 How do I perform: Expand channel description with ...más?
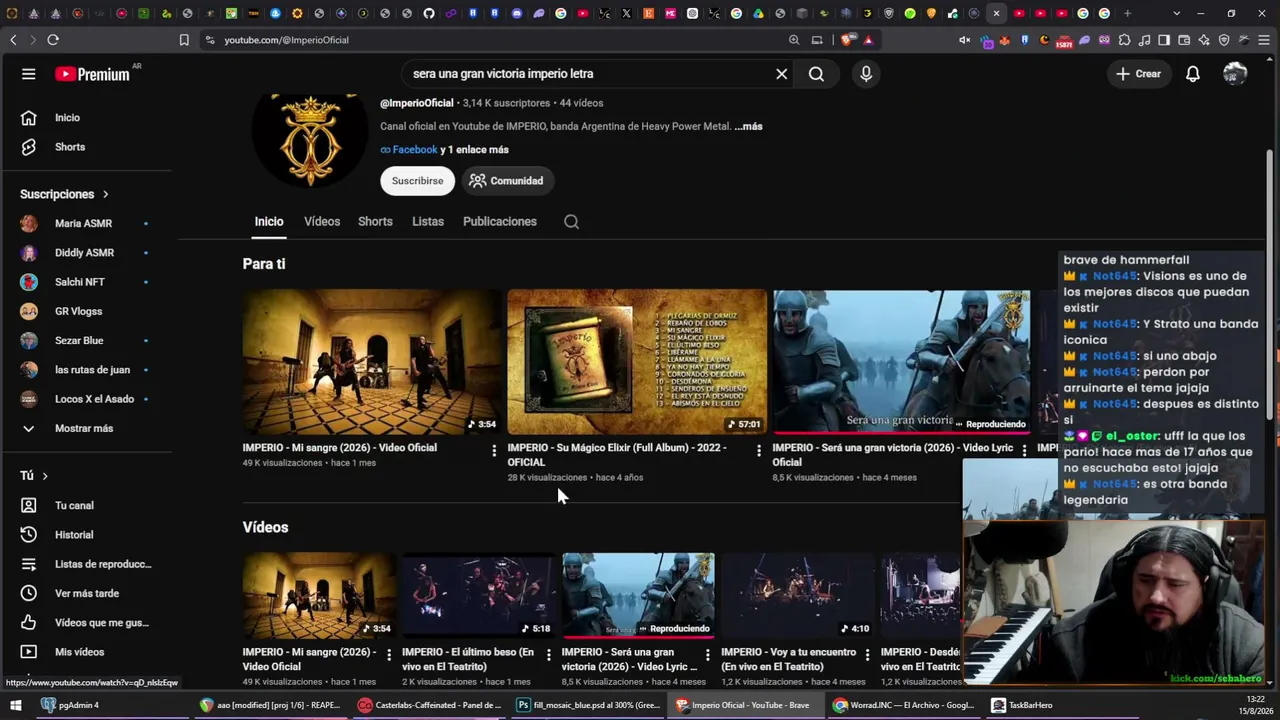tap(748, 127)
